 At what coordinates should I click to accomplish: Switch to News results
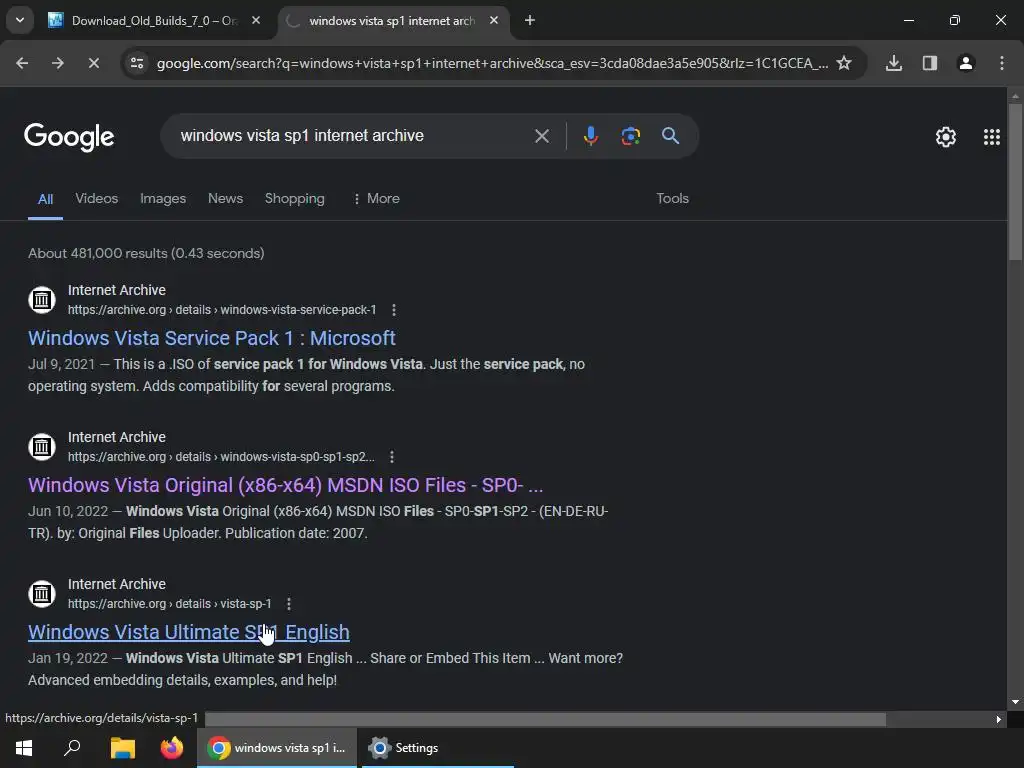(225, 199)
